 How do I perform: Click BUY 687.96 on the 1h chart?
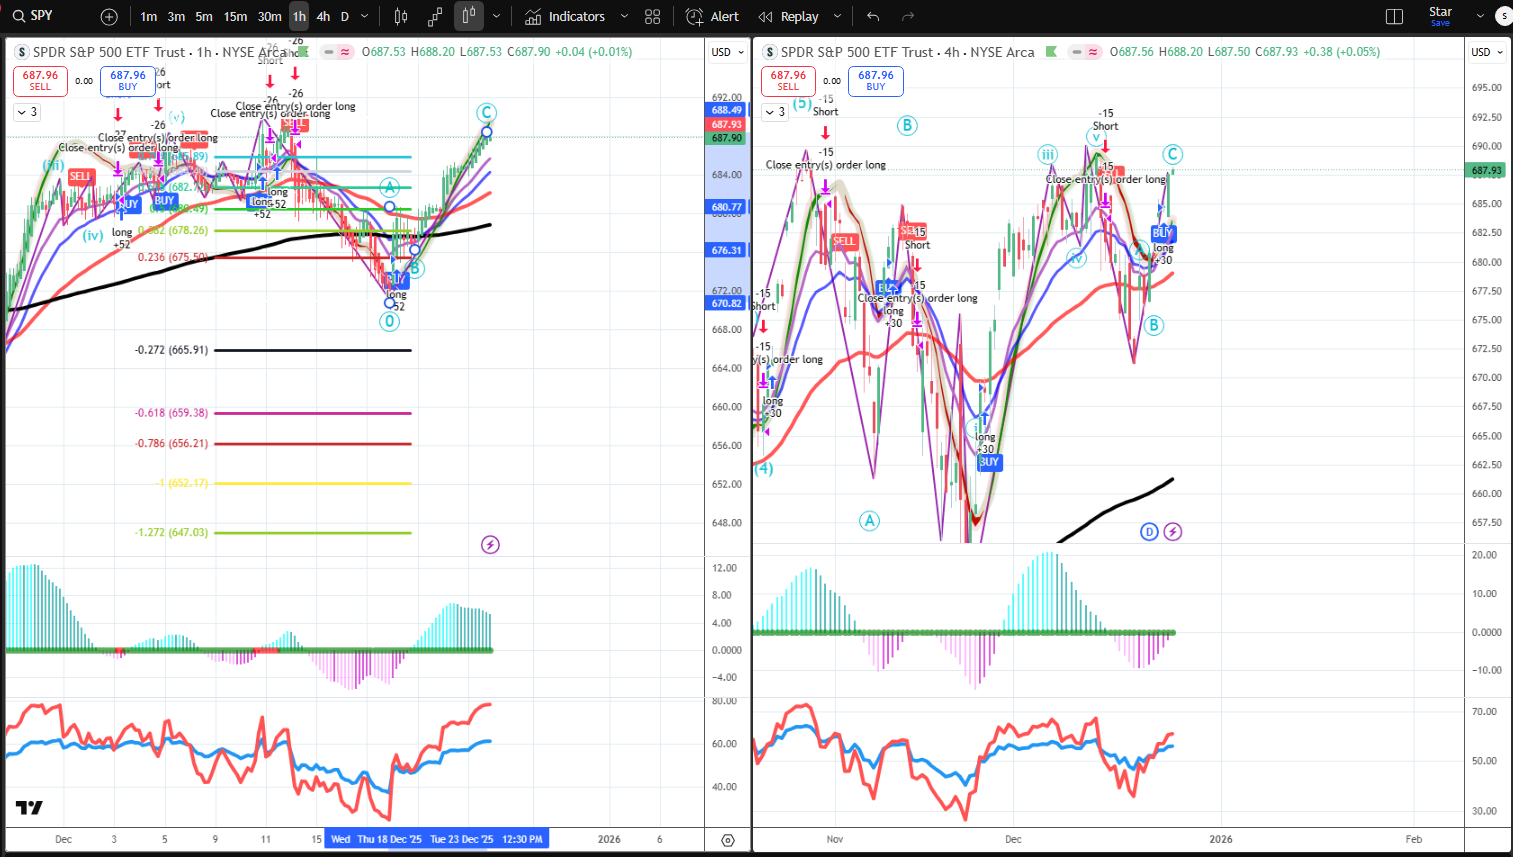tap(128, 81)
